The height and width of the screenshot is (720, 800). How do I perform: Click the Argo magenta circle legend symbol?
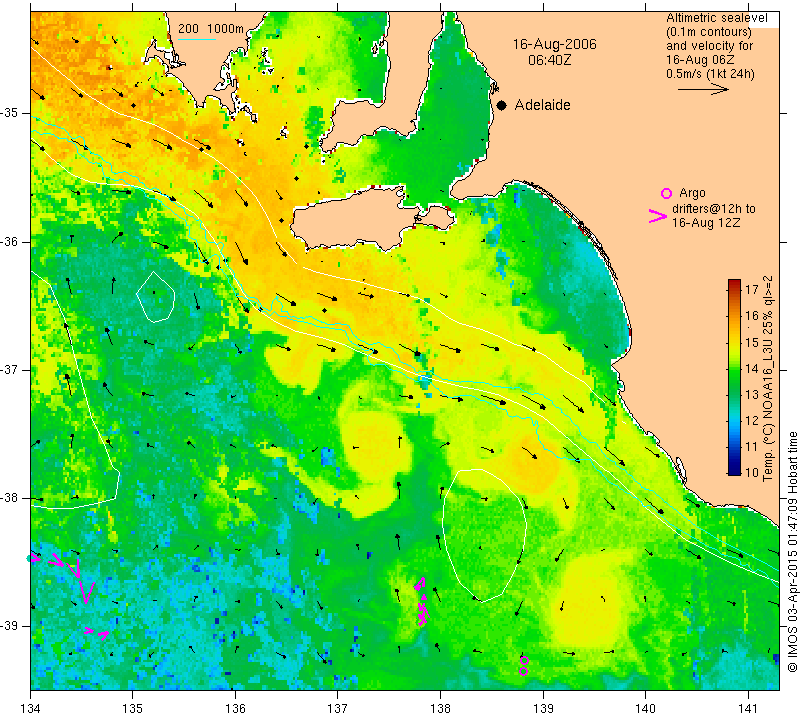coord(666,193)
